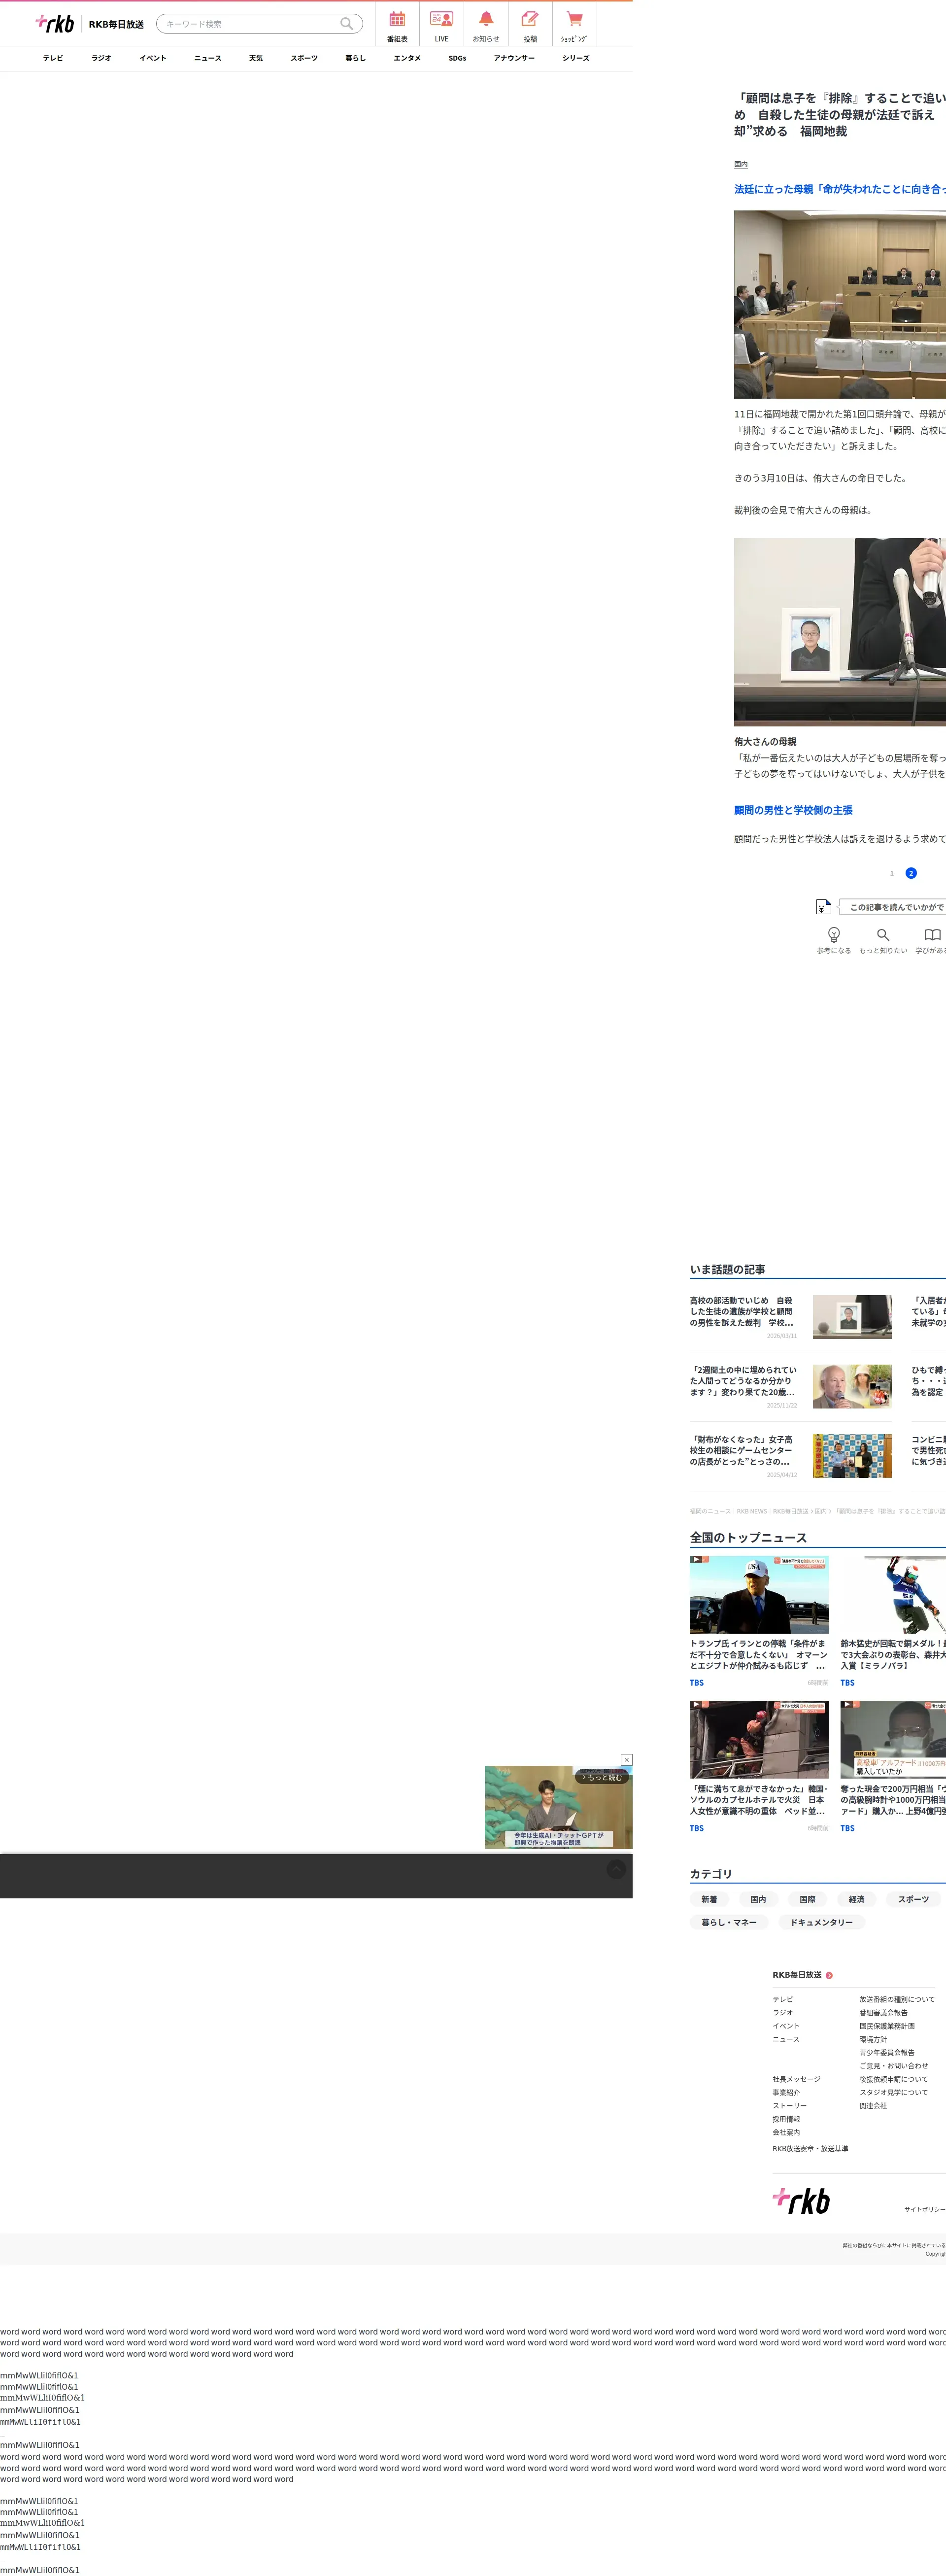Close the floating video ad
The image size is (946, 2576).
point(626,1759)
